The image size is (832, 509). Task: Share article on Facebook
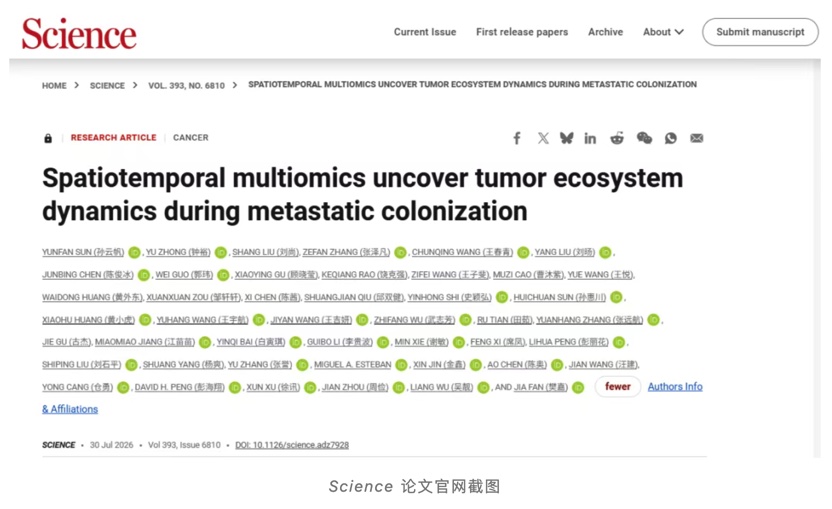coord(517,138)
